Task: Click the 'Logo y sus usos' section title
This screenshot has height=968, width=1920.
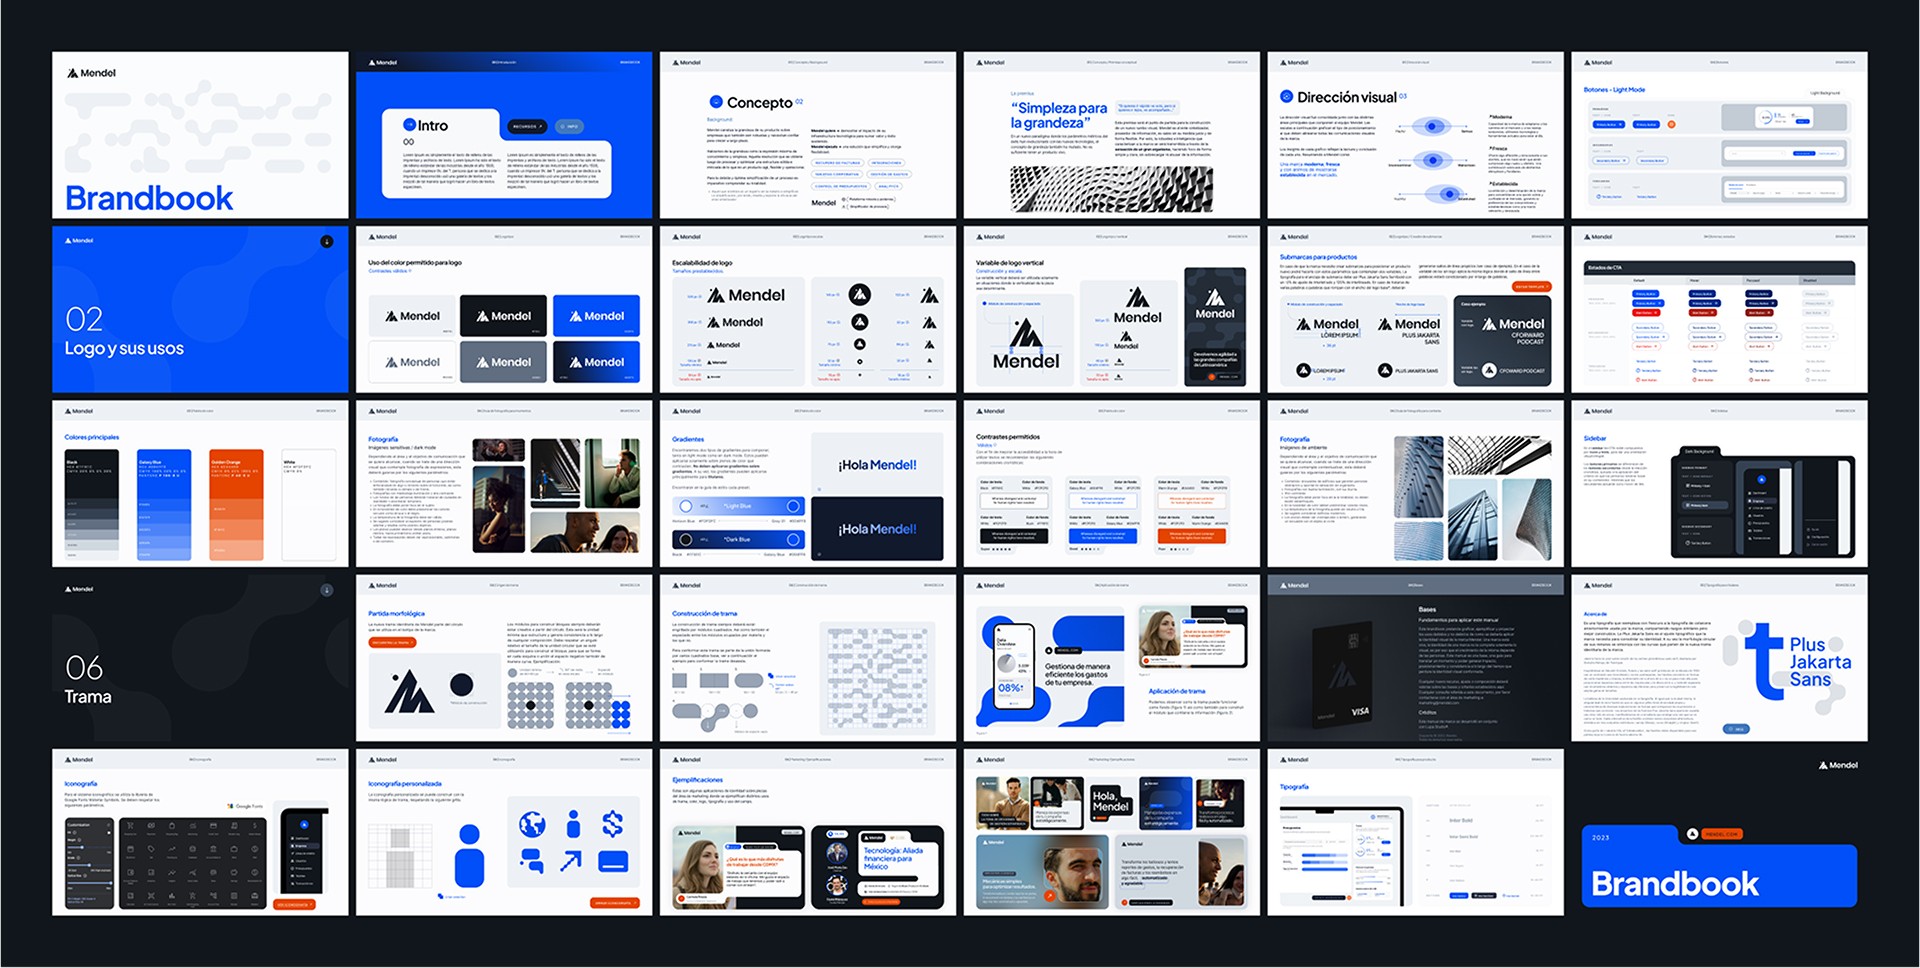Action: click(124, 348)
